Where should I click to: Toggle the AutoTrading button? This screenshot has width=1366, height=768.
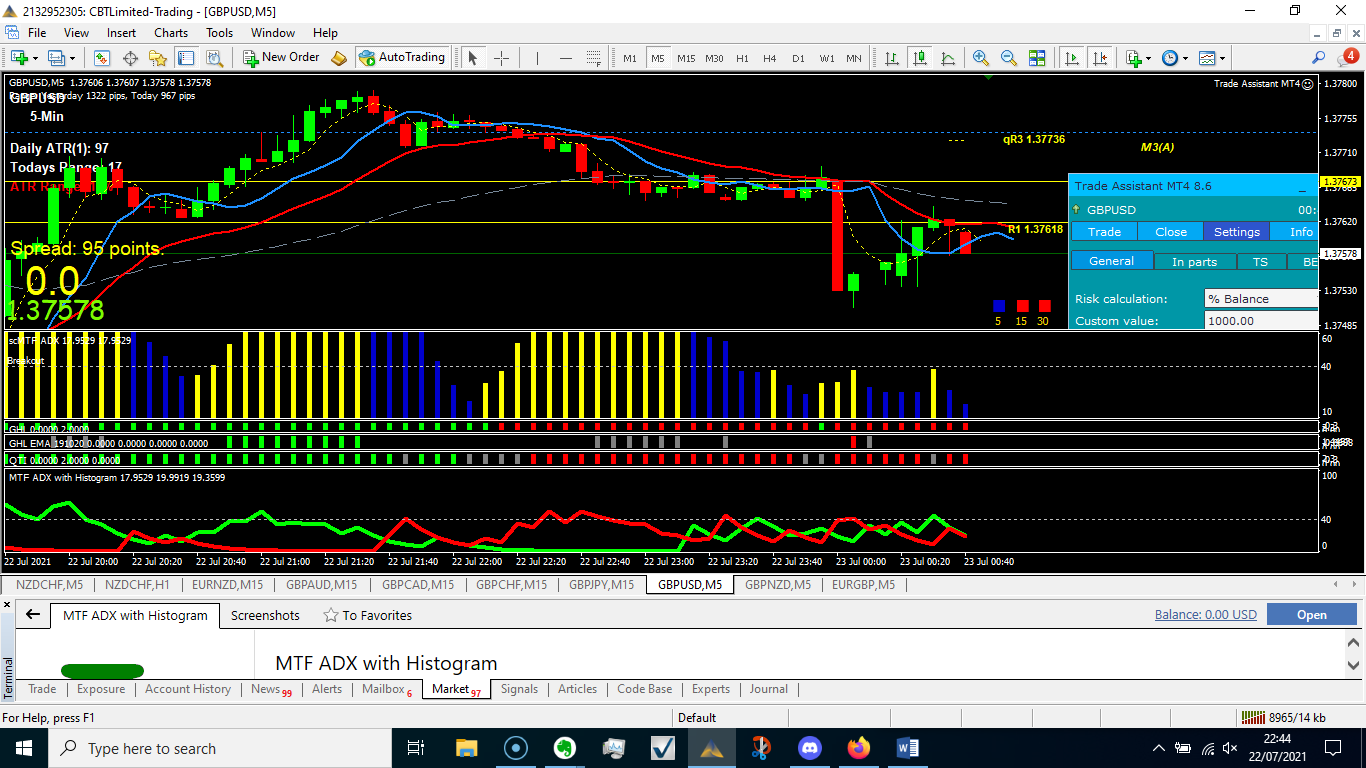pyautogui.click(x=401, y=58)
